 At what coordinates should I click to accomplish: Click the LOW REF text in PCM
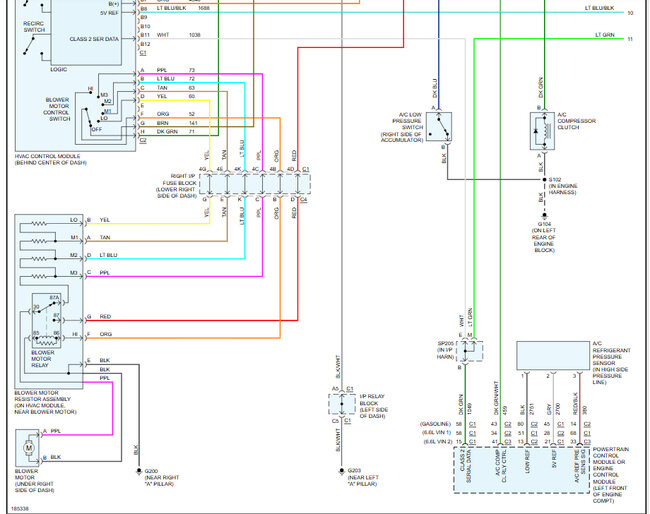[x=527, y=464]
